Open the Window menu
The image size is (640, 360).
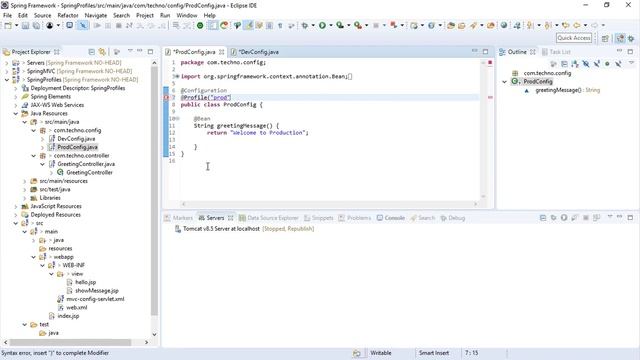tap(187, 15)
